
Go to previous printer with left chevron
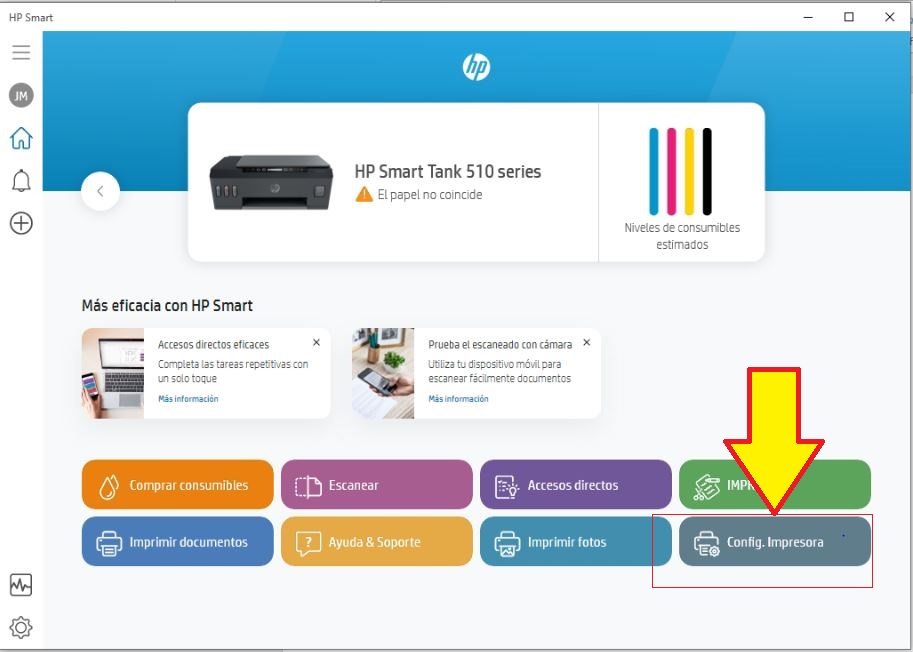[101, 191]
